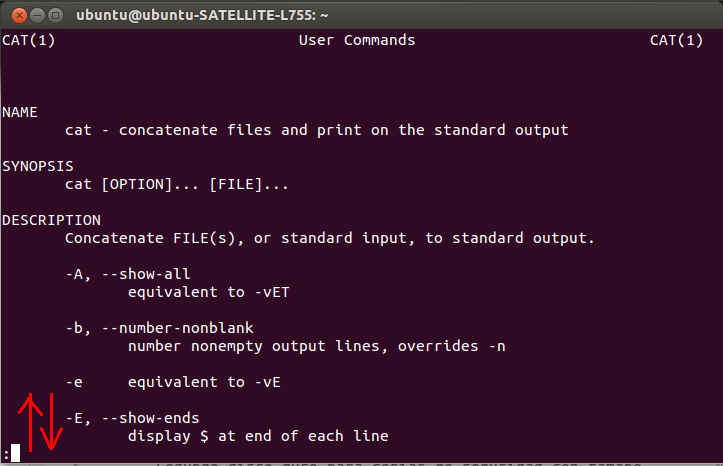The width and height of the screenshot is (723, 466).
Task: Click the pager prompt cursor block
Action: [x=15, y=453]
